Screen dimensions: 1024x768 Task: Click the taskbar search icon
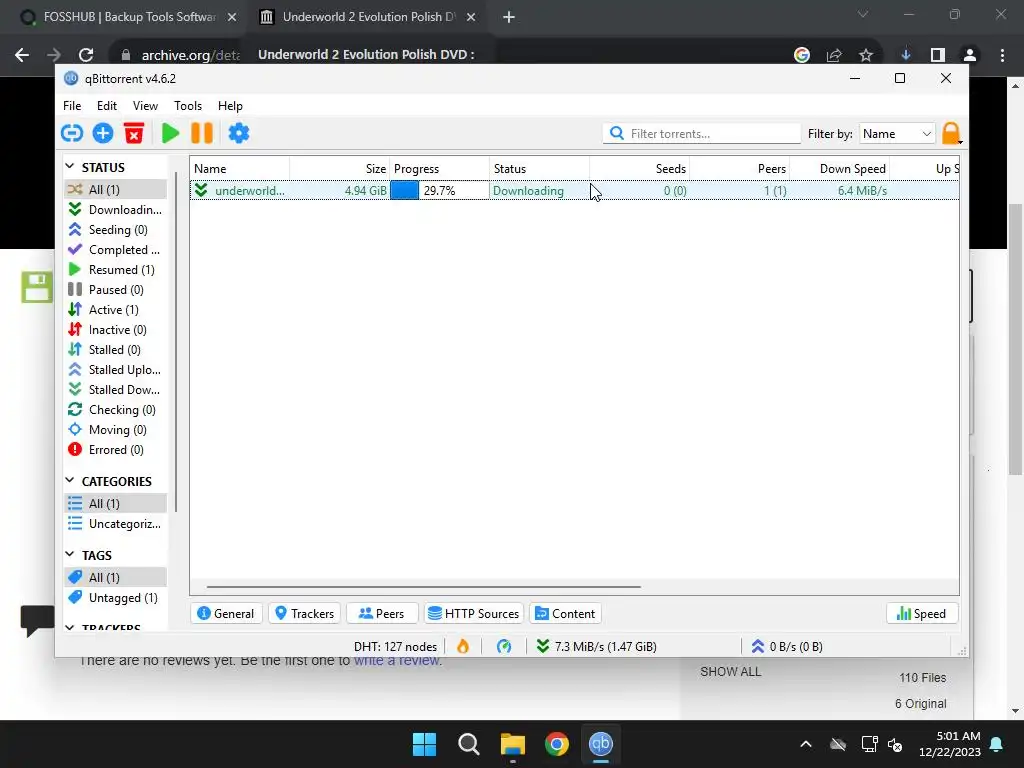[468, 744]
